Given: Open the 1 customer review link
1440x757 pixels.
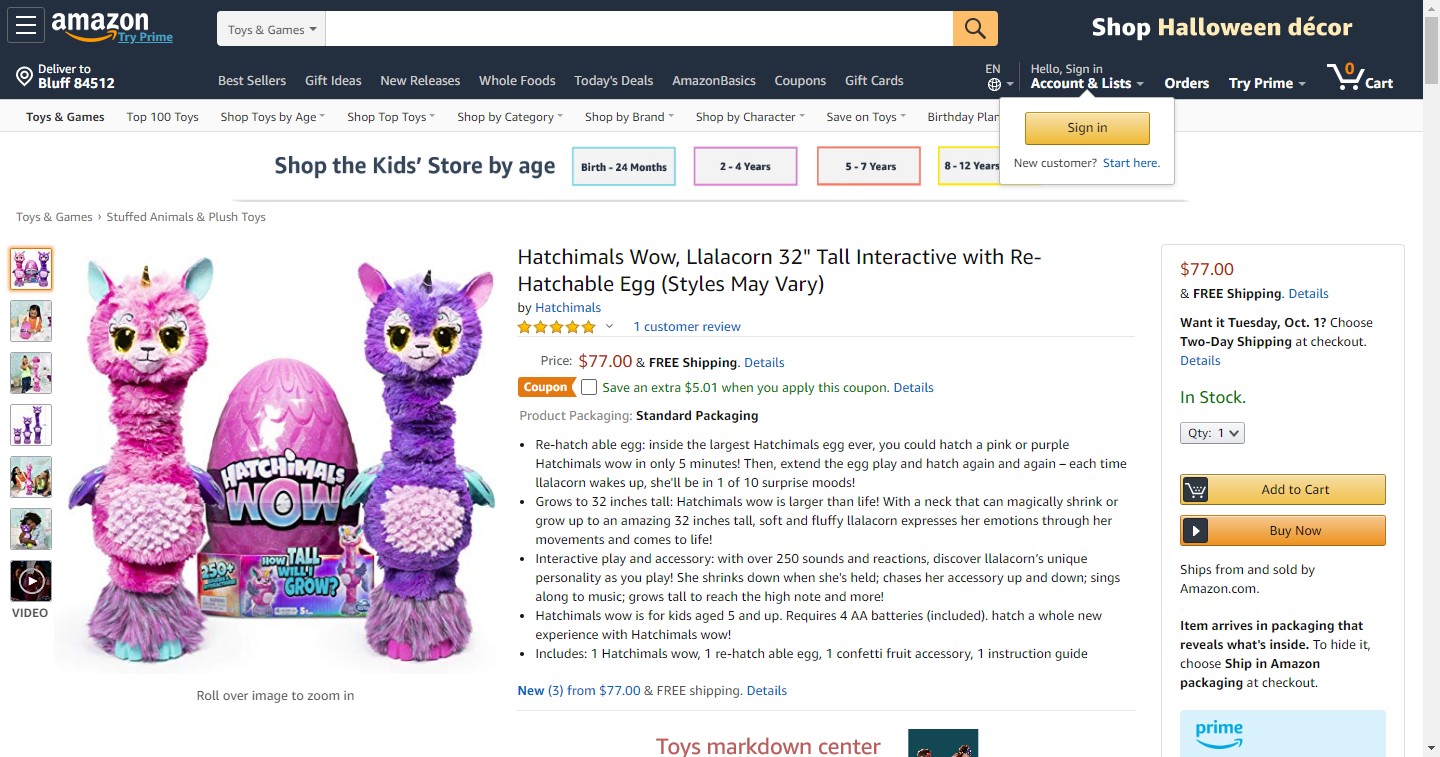Looking at the screenshot, I should [x=687, y=327].
